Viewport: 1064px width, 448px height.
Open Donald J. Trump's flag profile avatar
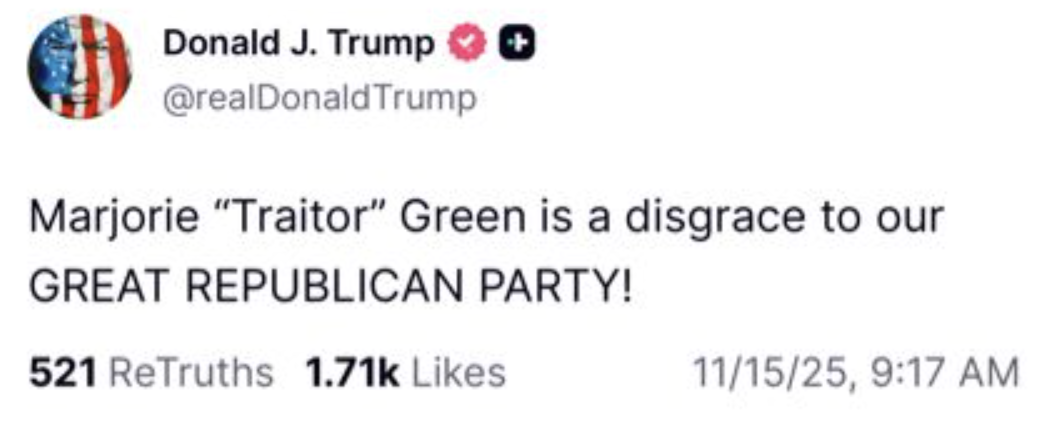79,67
